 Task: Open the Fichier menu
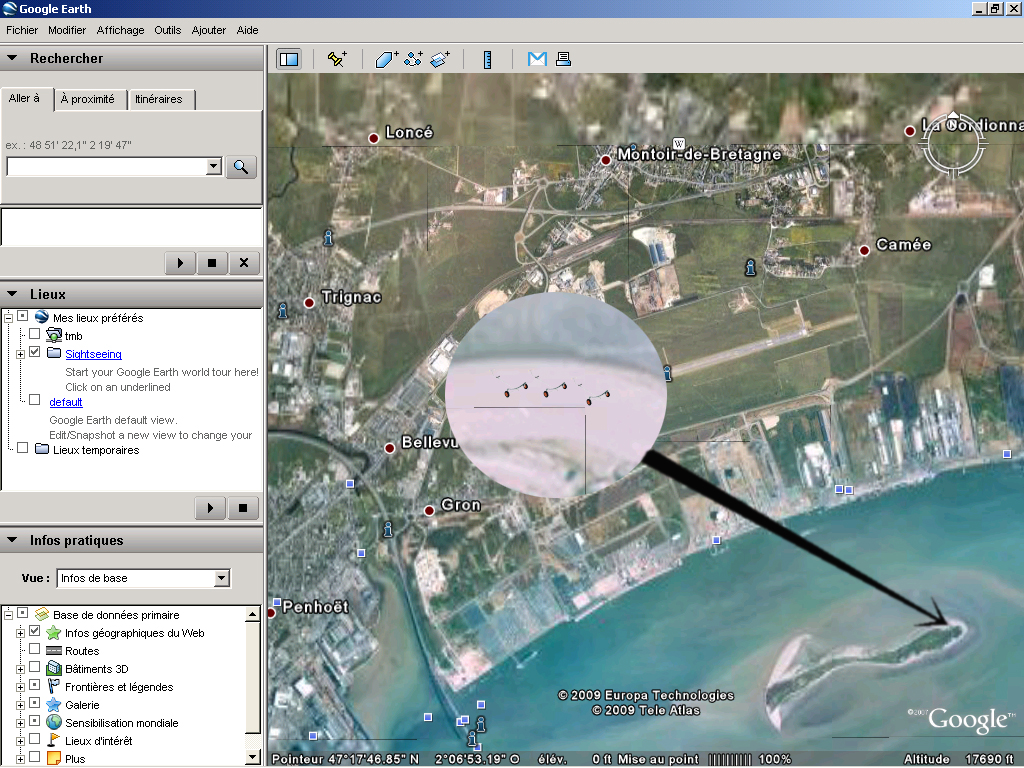(x=22, y=30)
